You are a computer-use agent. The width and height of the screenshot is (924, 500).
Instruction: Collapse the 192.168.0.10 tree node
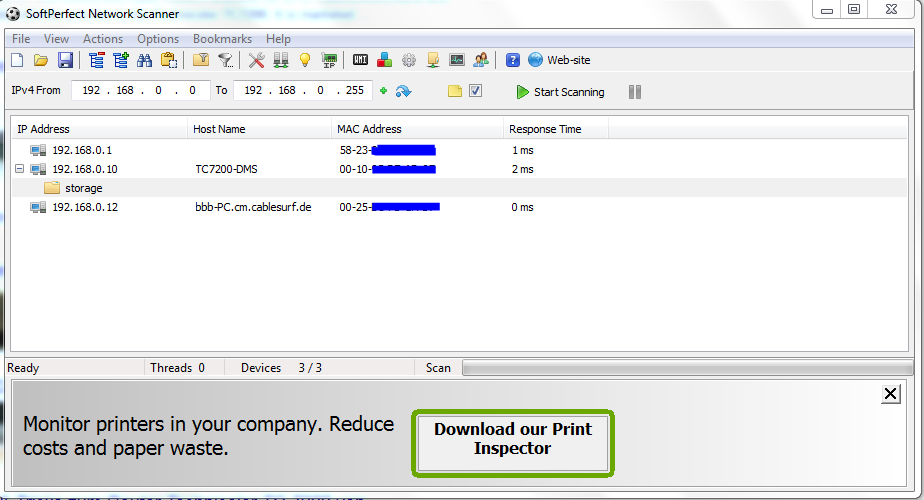coord(19,169)
